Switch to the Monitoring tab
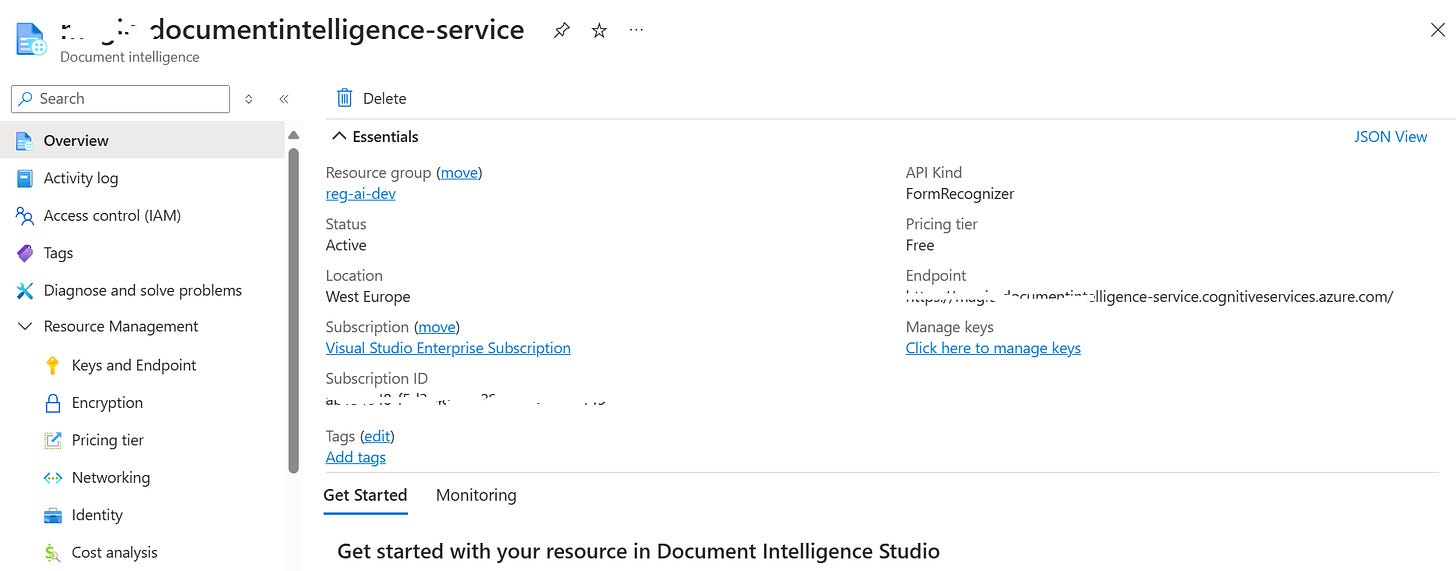 click(x=476, y=495)
